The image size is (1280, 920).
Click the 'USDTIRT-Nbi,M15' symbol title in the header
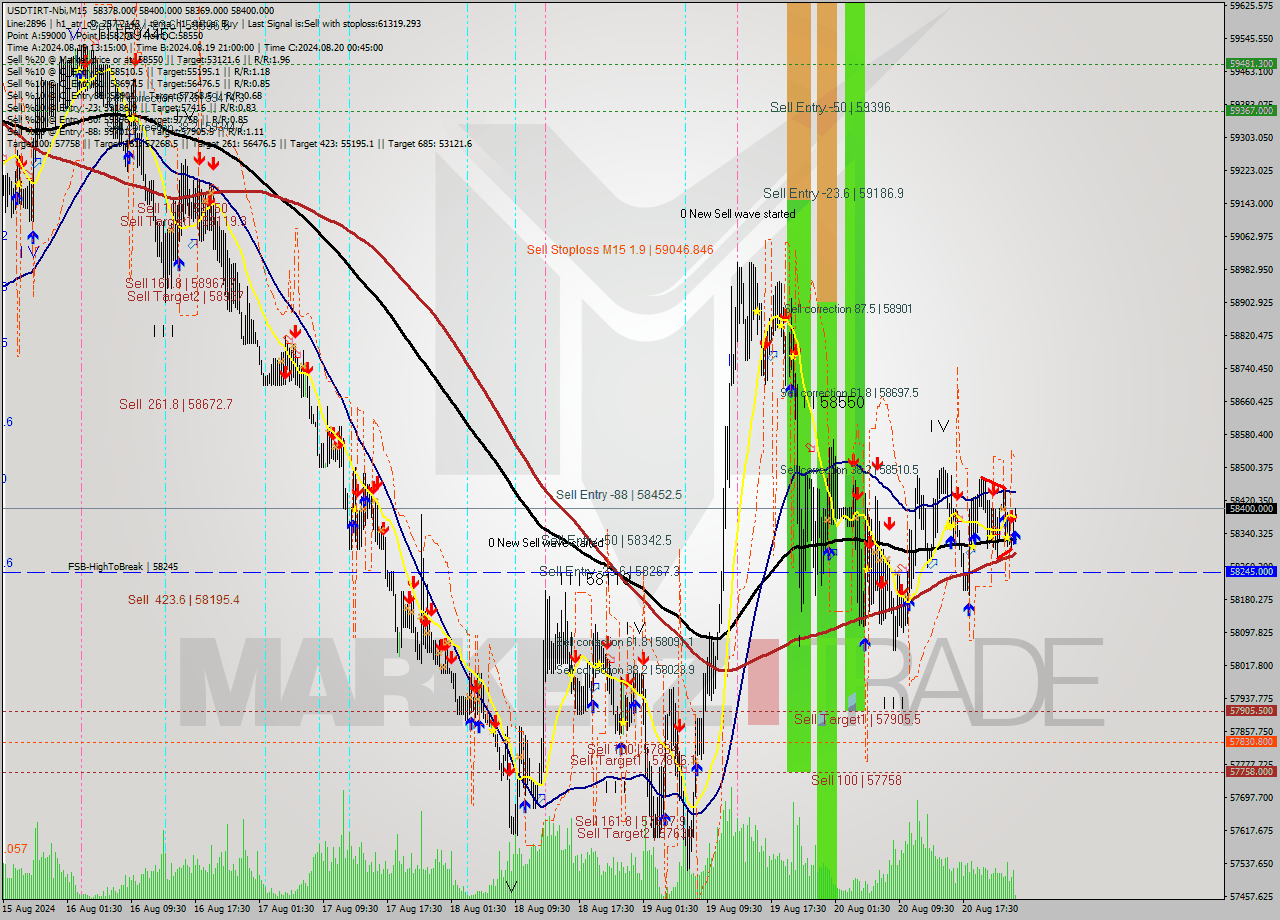46,9
